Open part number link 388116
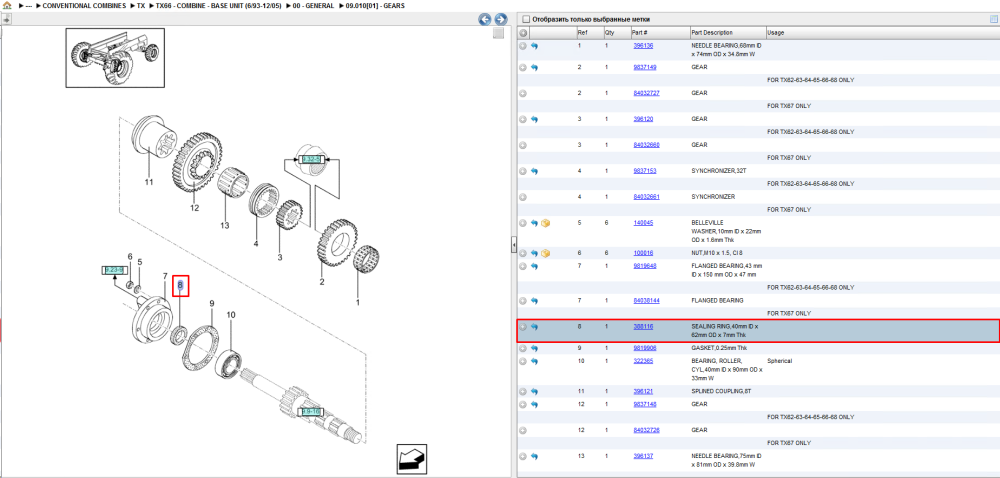The height and width of the screenshot is (478, 1000). pos(643,326)
